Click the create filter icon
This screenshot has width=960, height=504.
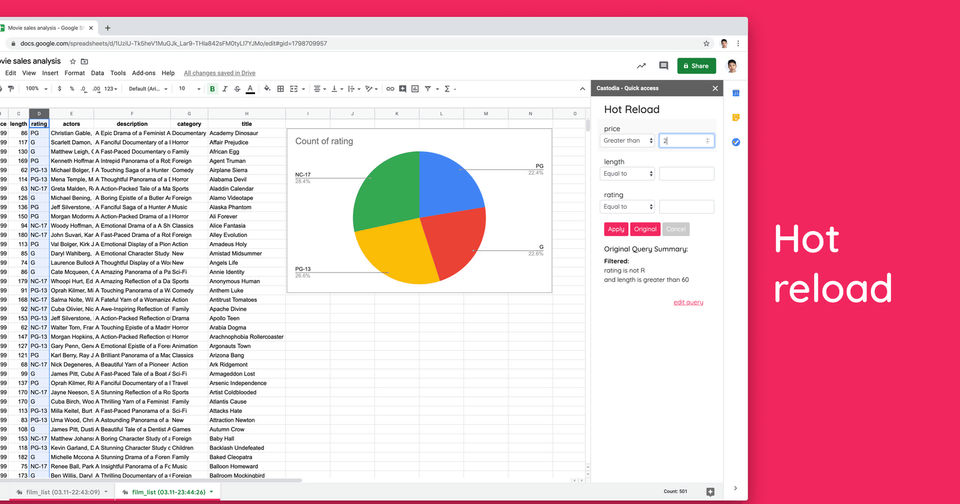(428, 89)
